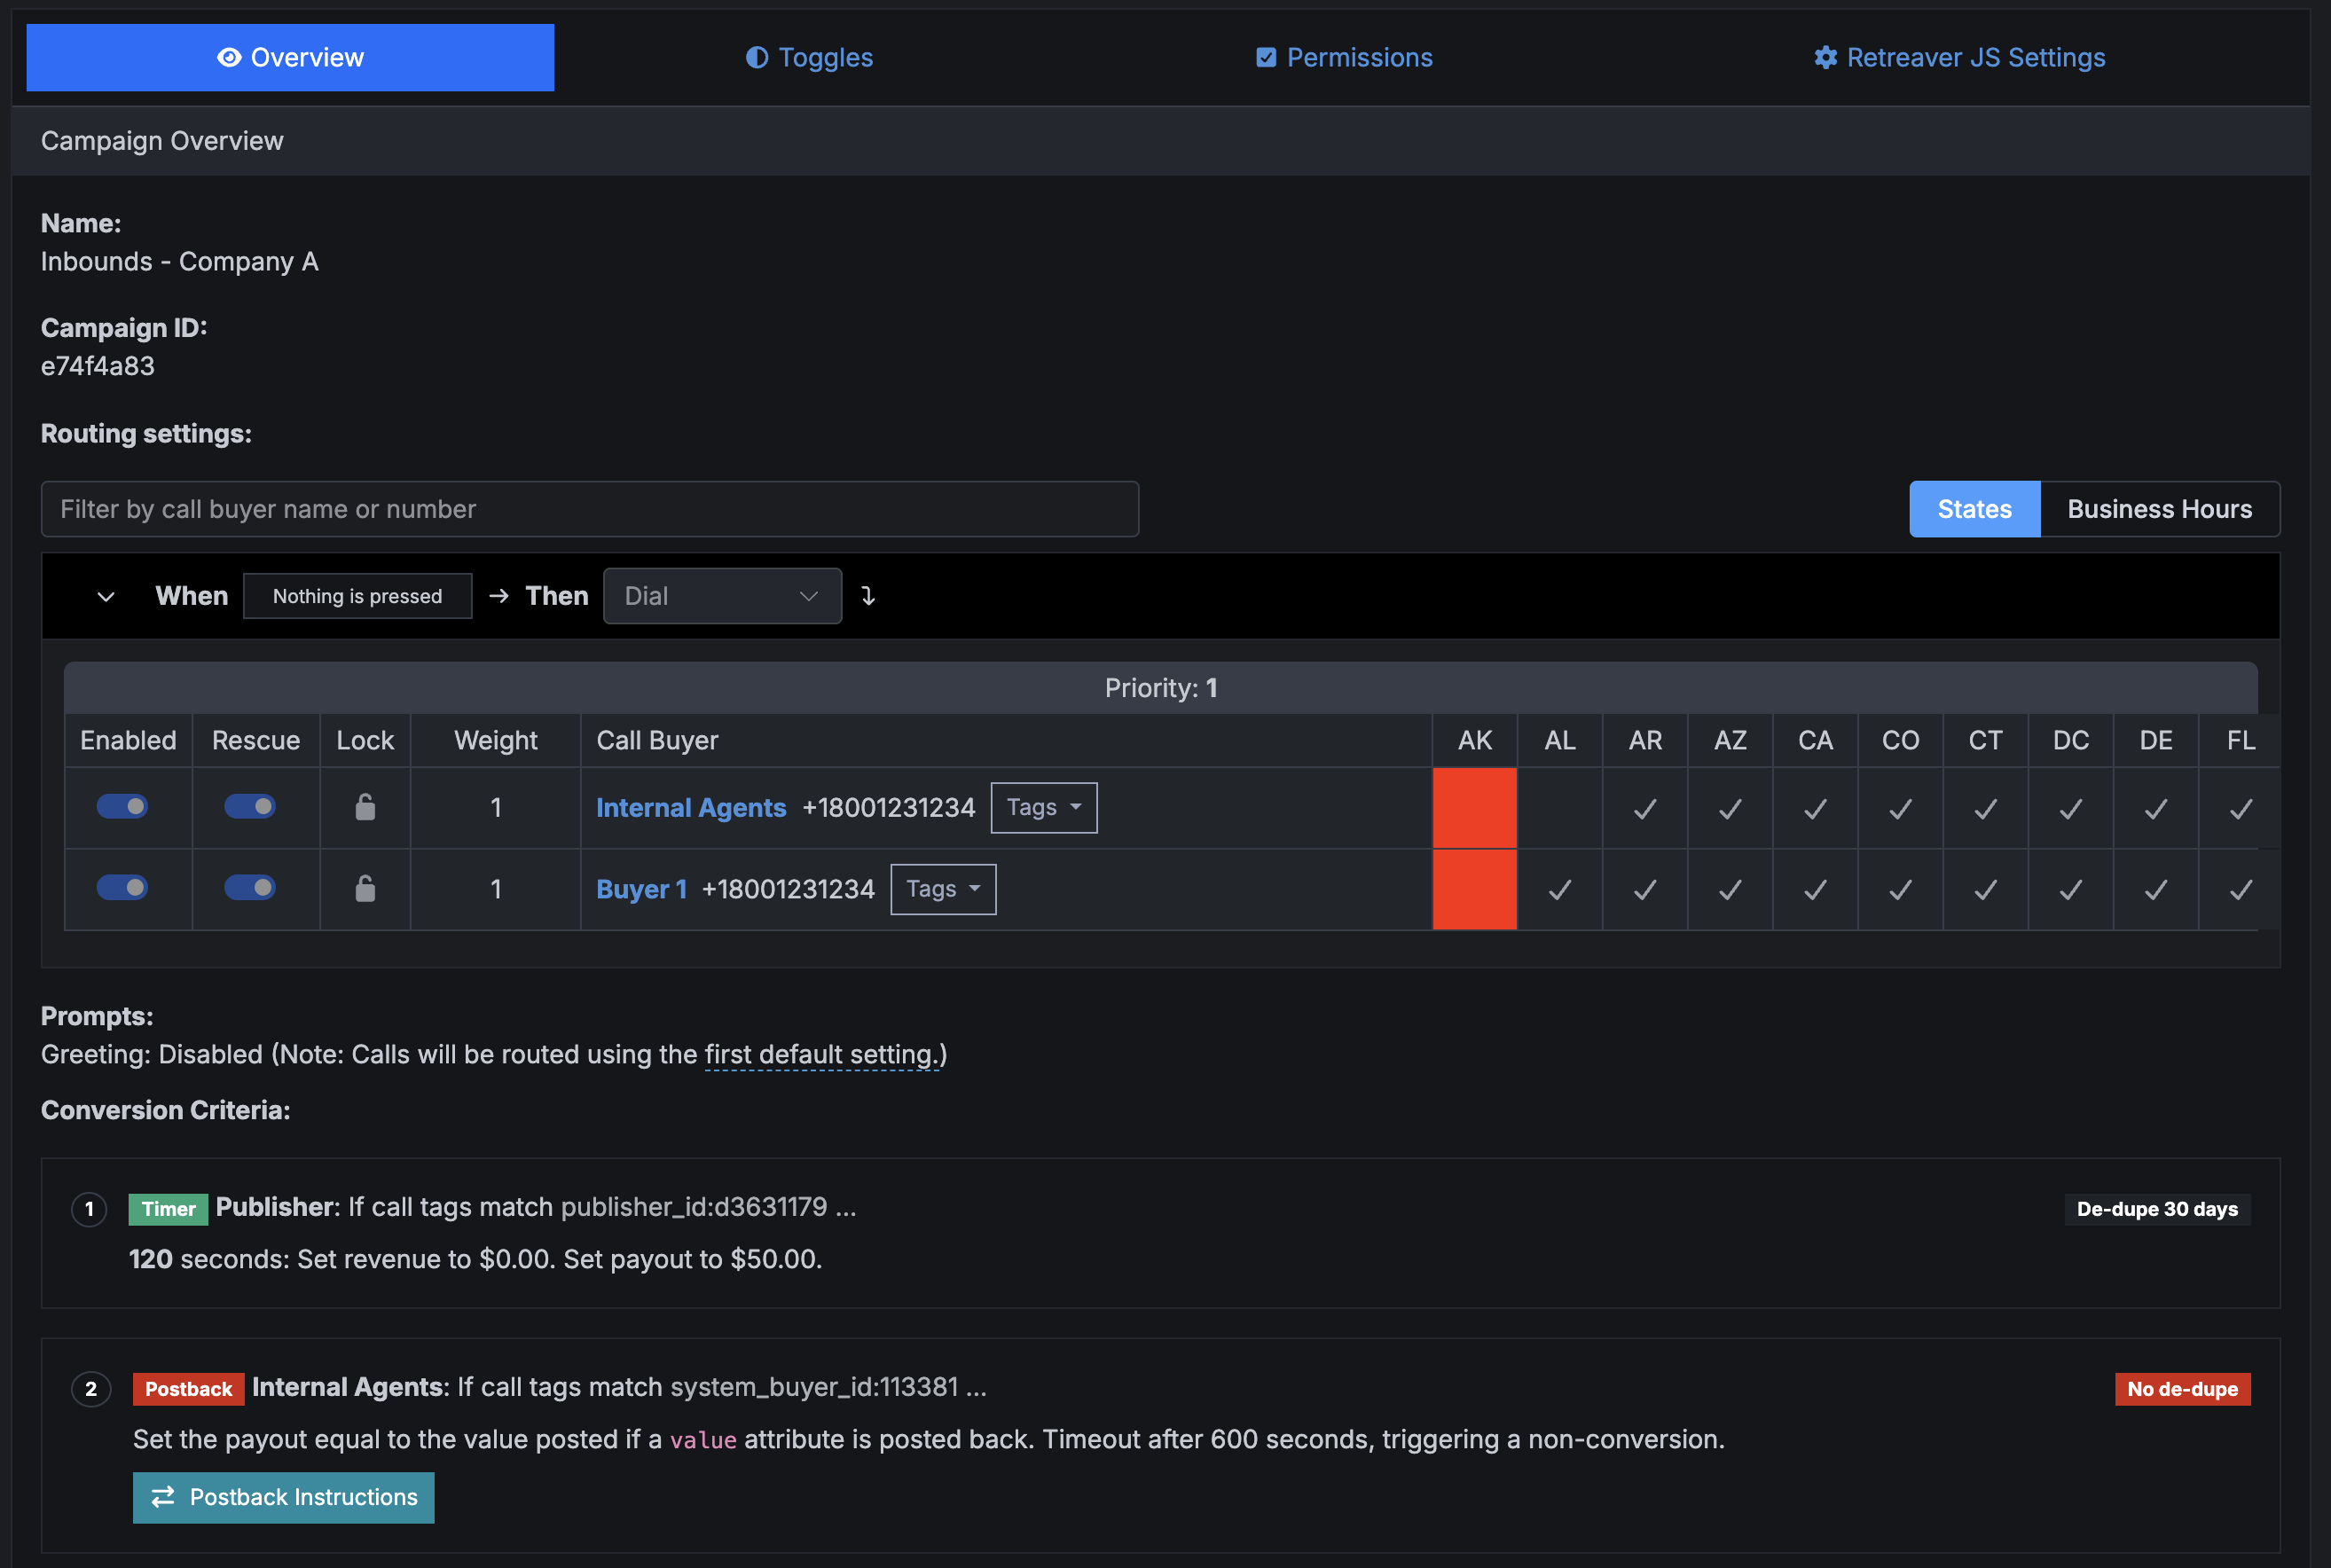Open the Retreaver JS Settings gear icon
The image size is (2331, 1568).
click(x=1825, y=57)
